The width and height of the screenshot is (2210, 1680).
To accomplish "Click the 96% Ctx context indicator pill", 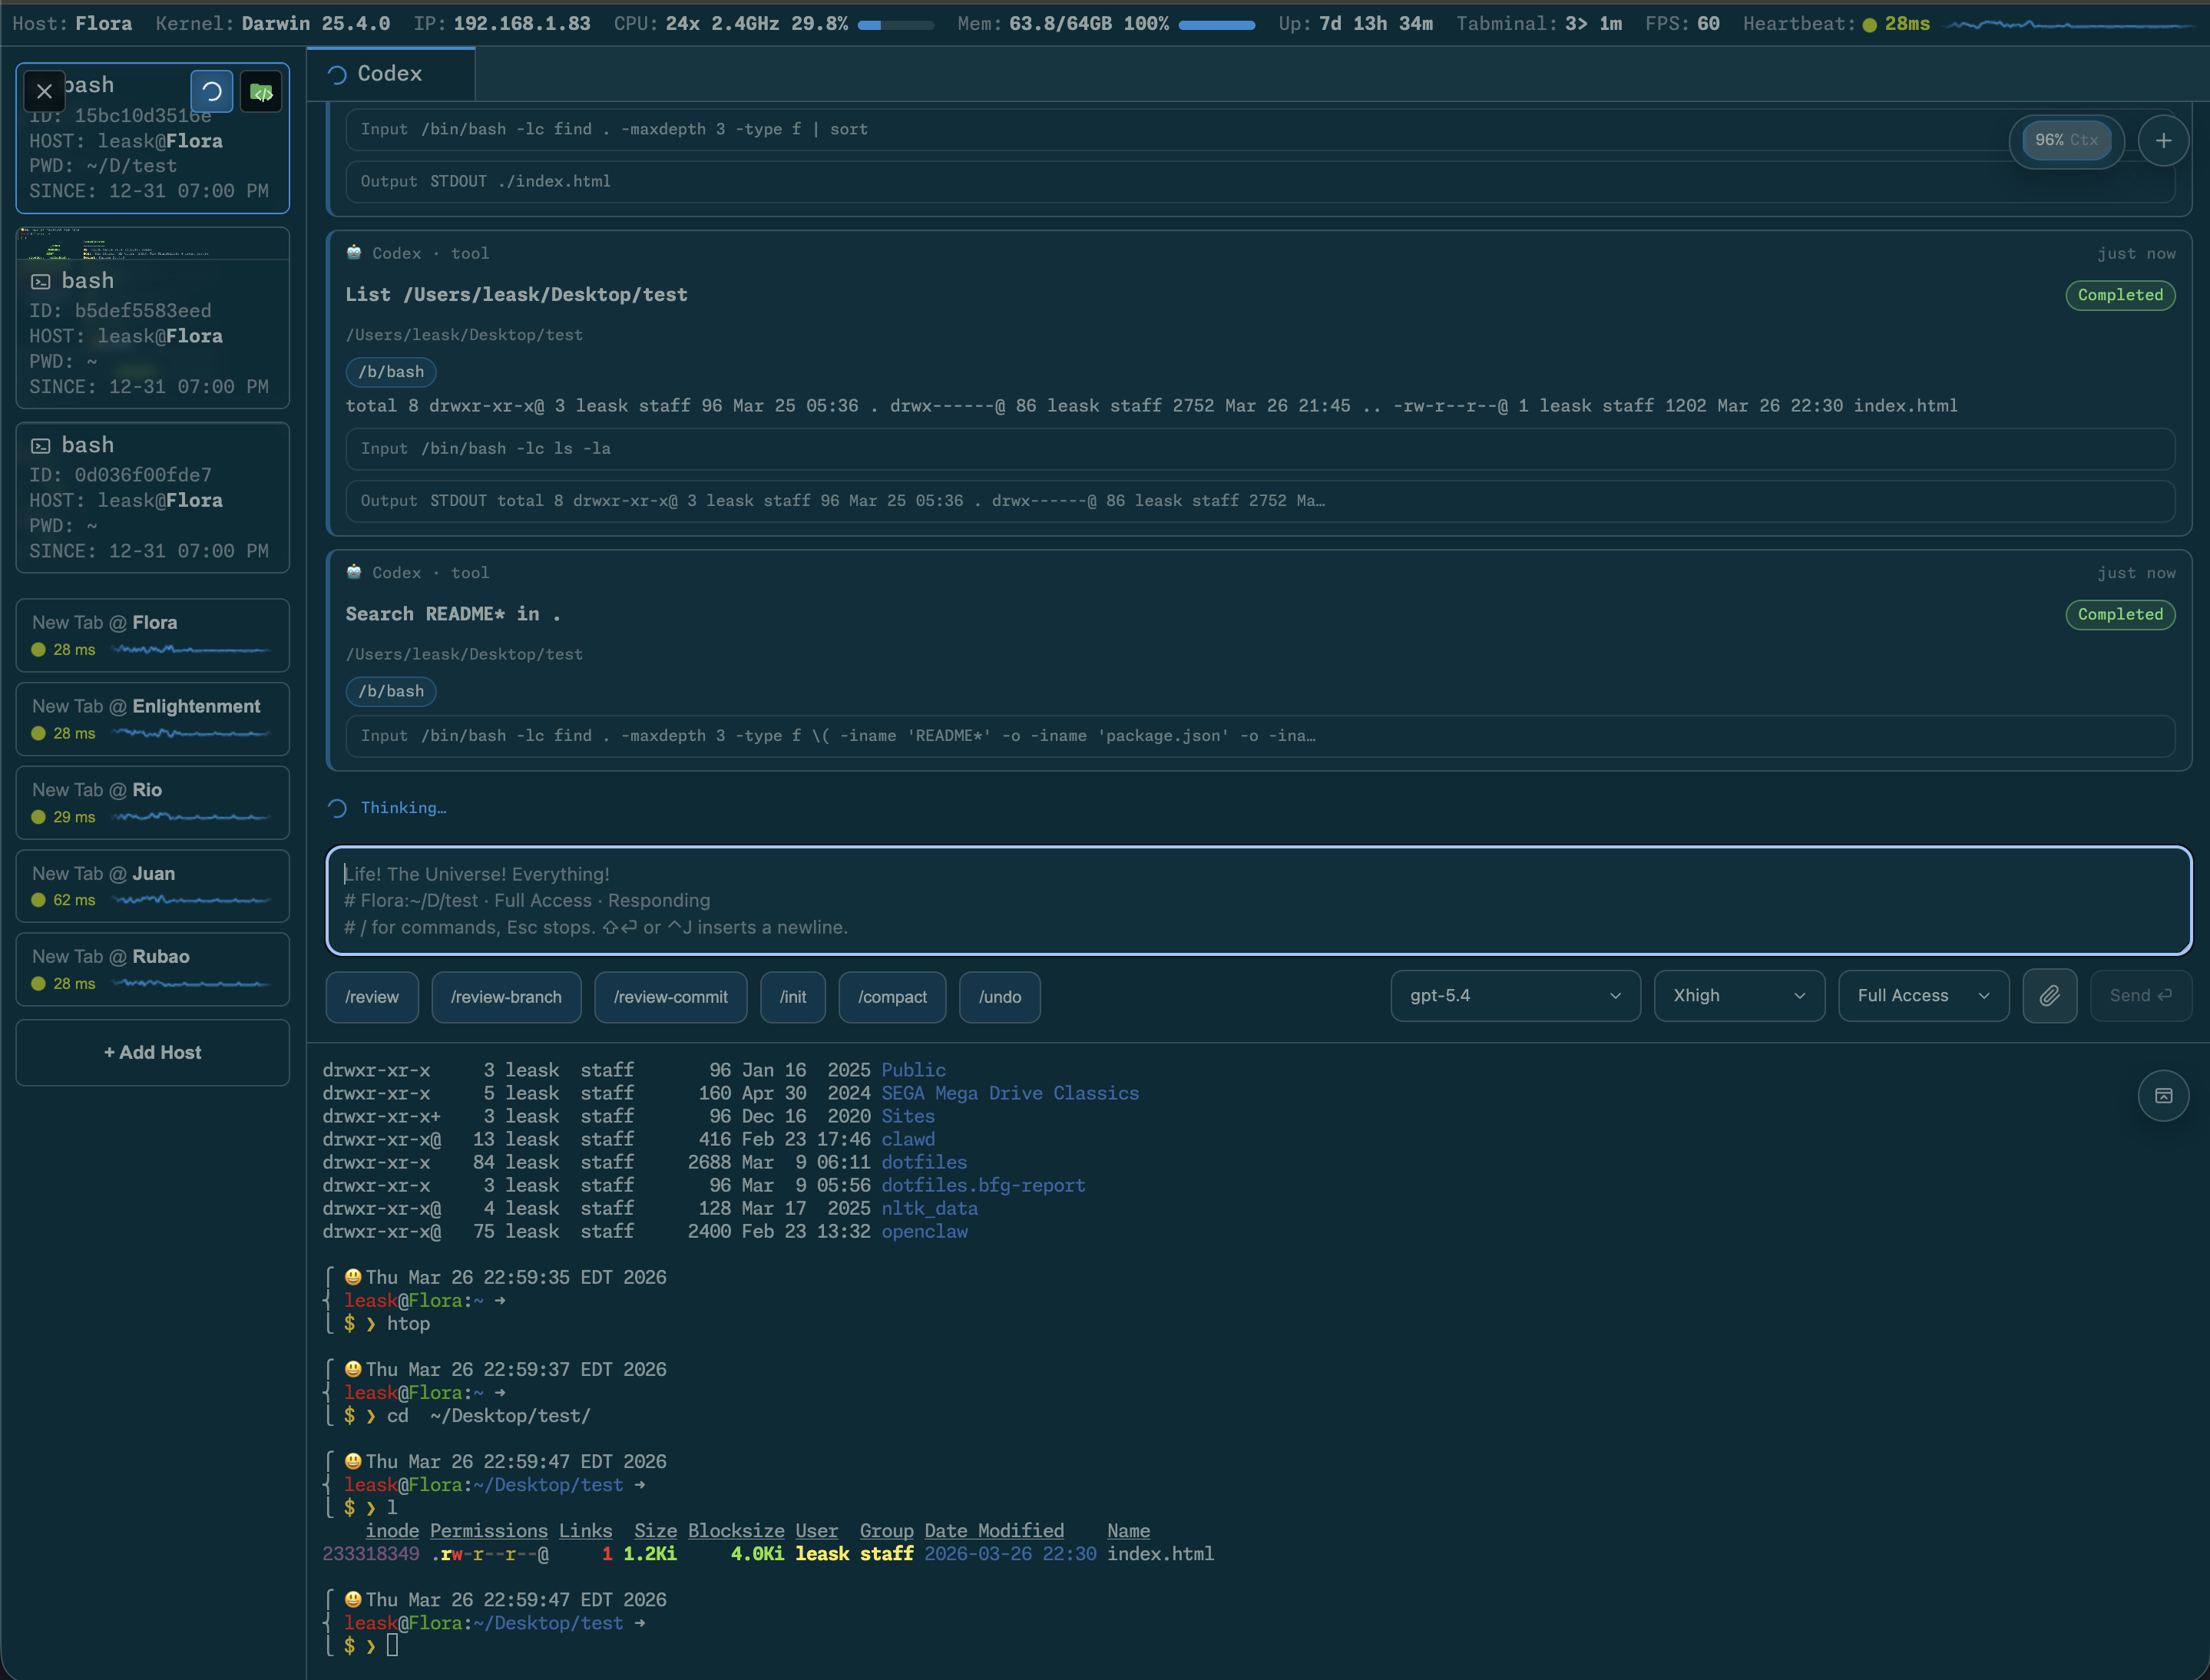I will (2066, 141).
